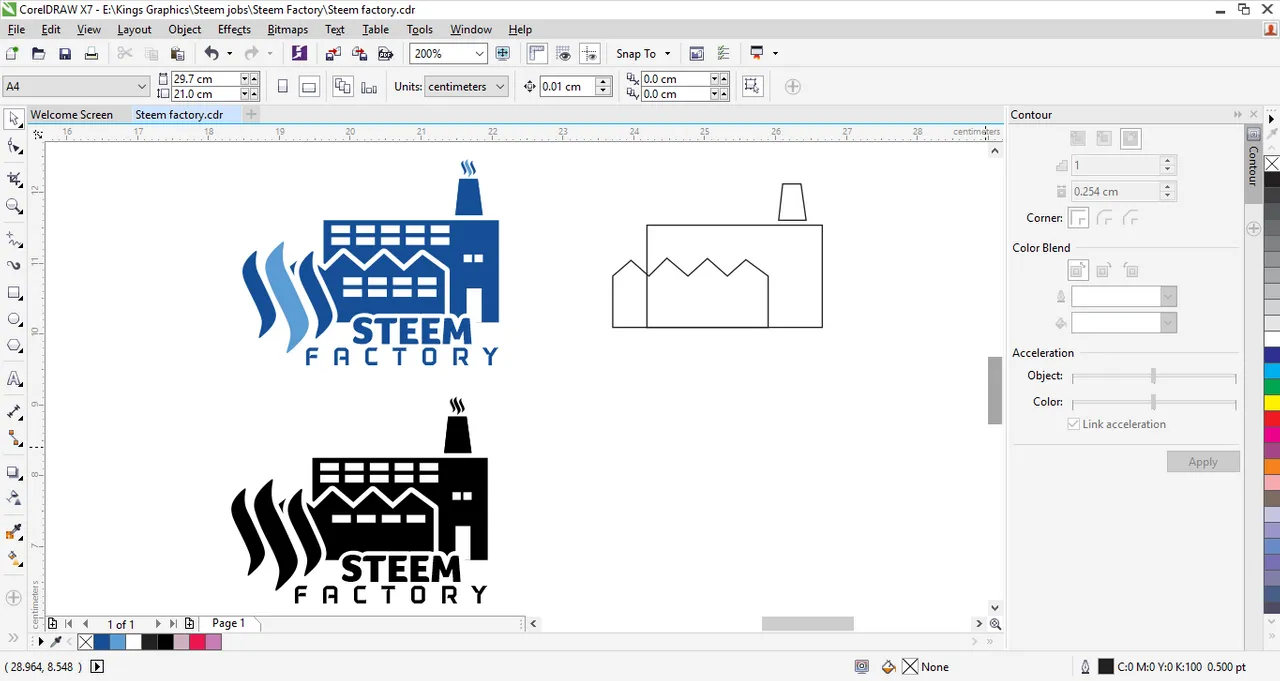
Task: Expand the Snap To dropdown
Action: (x=668, y=54)
